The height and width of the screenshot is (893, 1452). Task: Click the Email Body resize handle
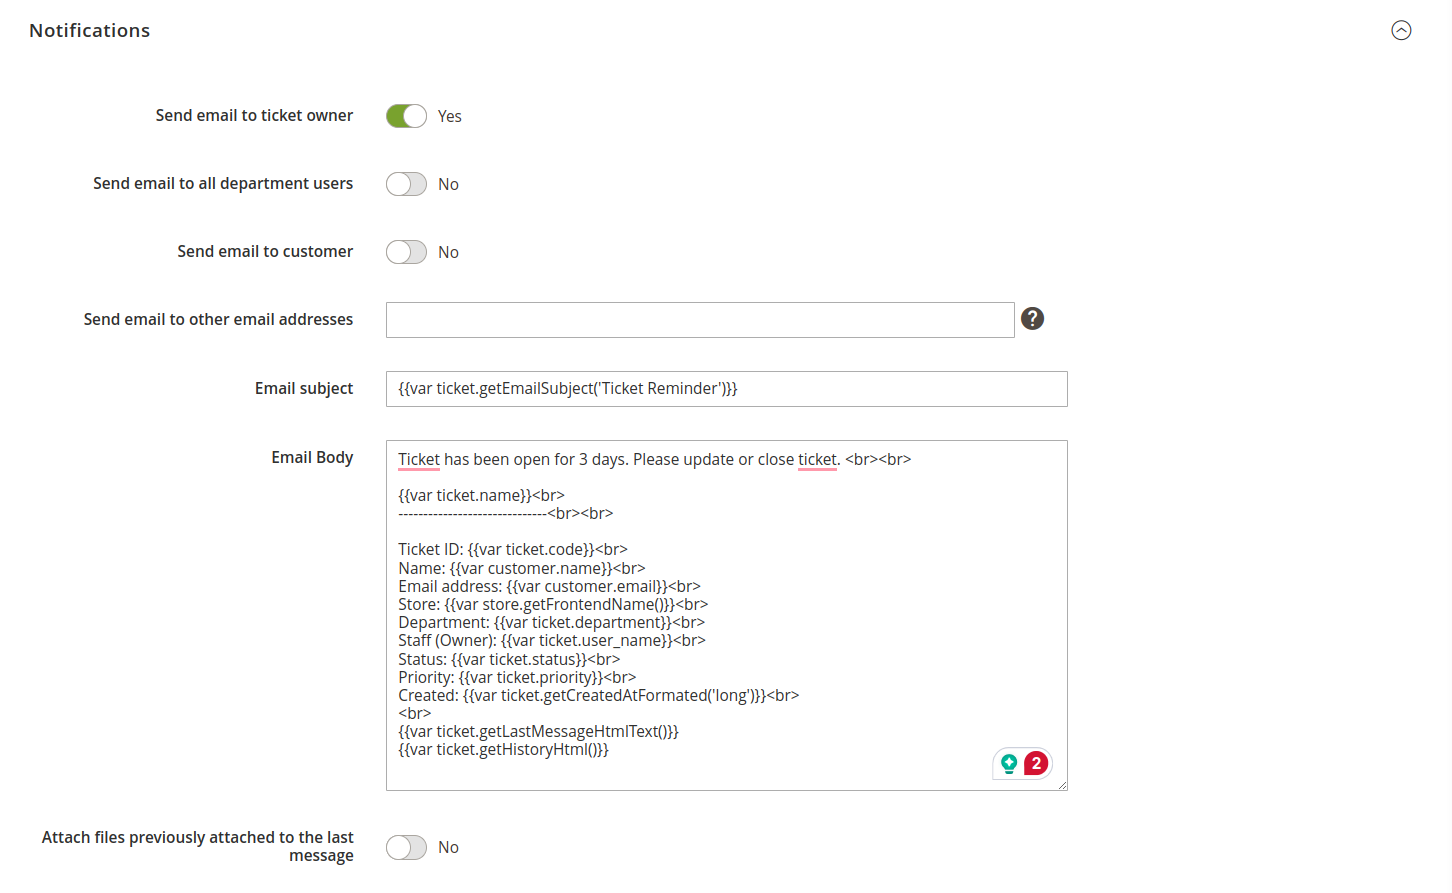1062,785
